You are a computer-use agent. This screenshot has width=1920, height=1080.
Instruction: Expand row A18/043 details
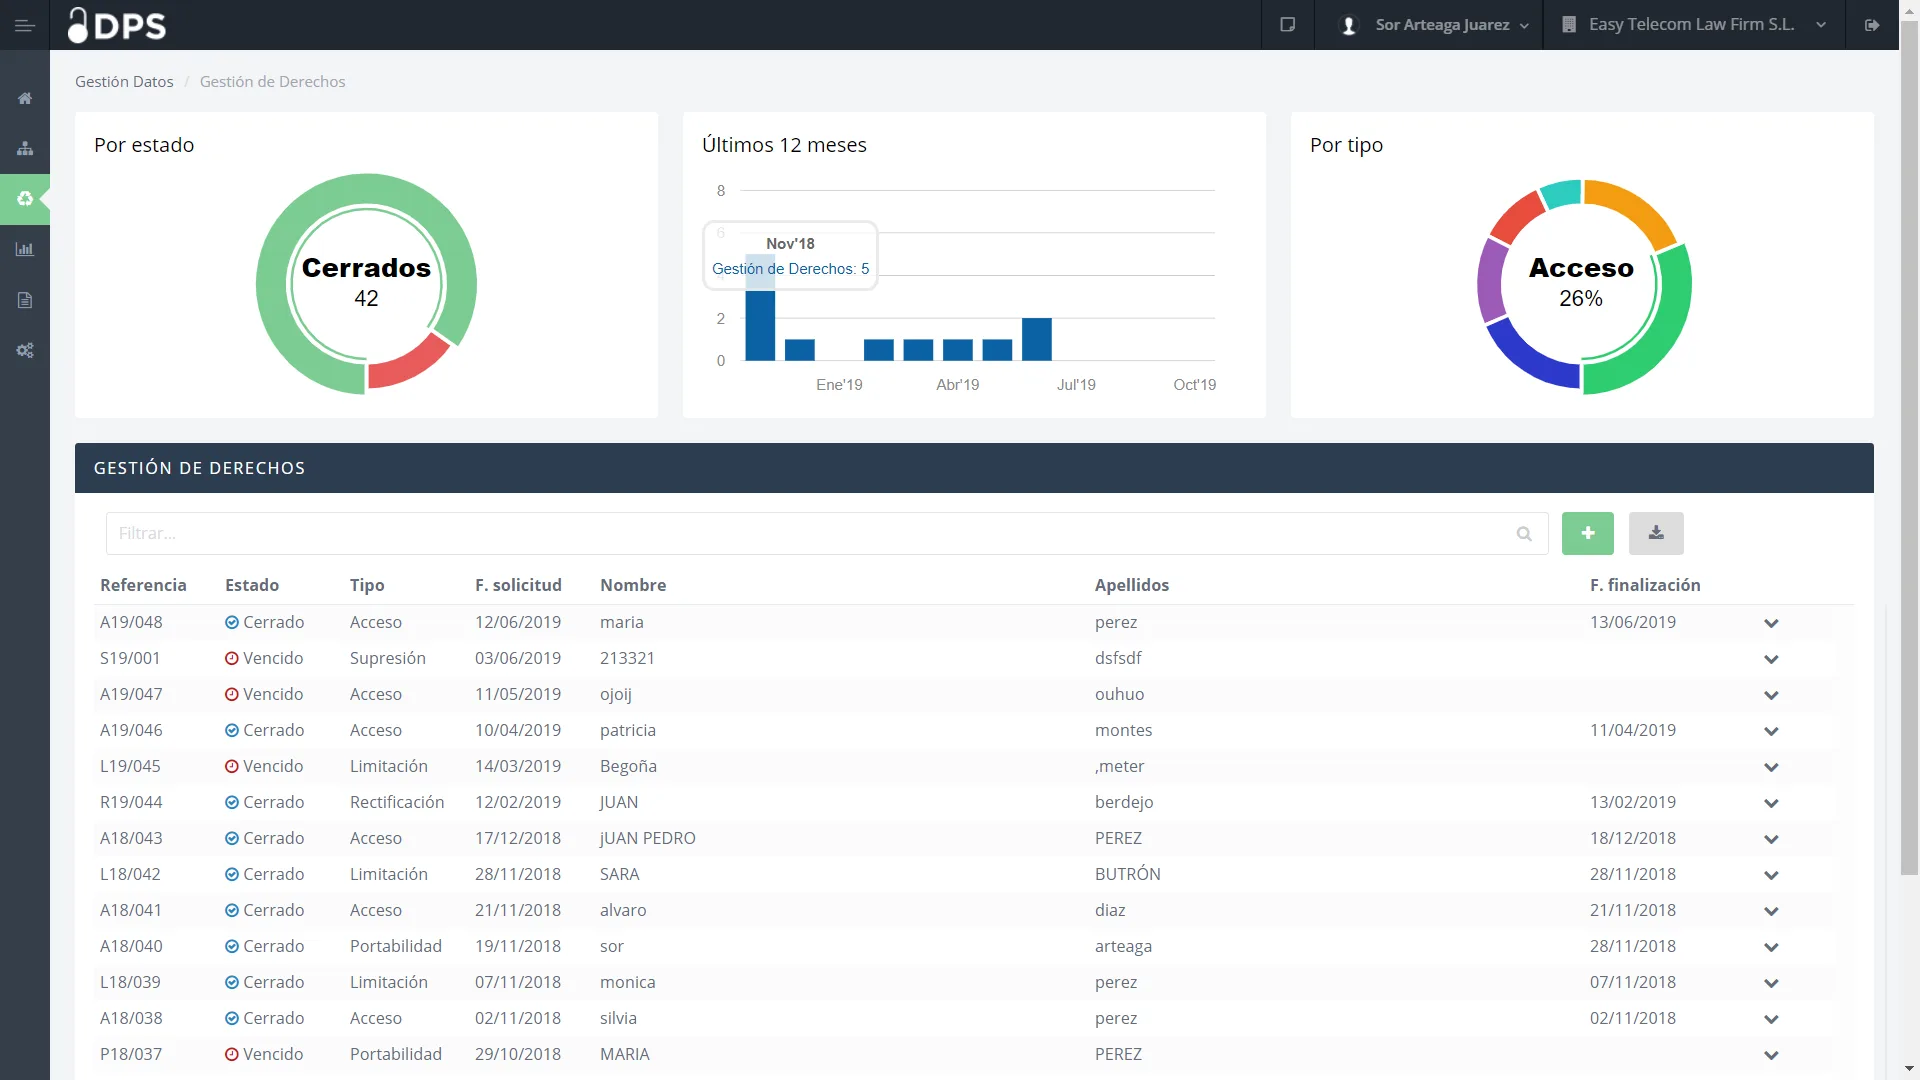tap(1771, 839)
